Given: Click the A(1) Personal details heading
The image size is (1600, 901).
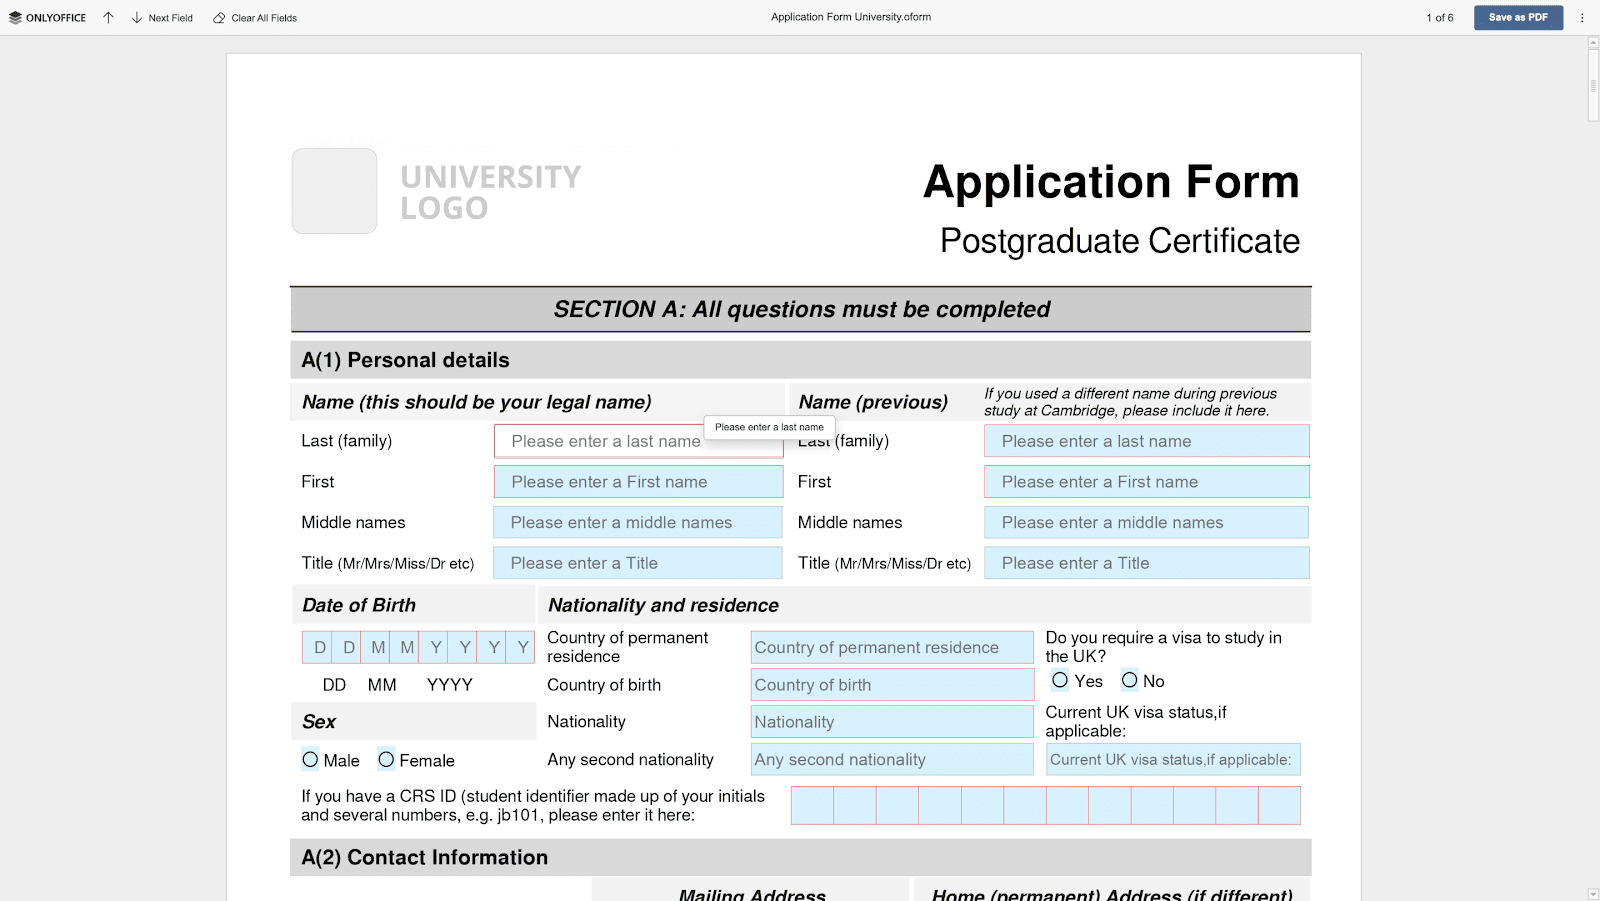Looking at the screenshot, I should tap(405, 360).
